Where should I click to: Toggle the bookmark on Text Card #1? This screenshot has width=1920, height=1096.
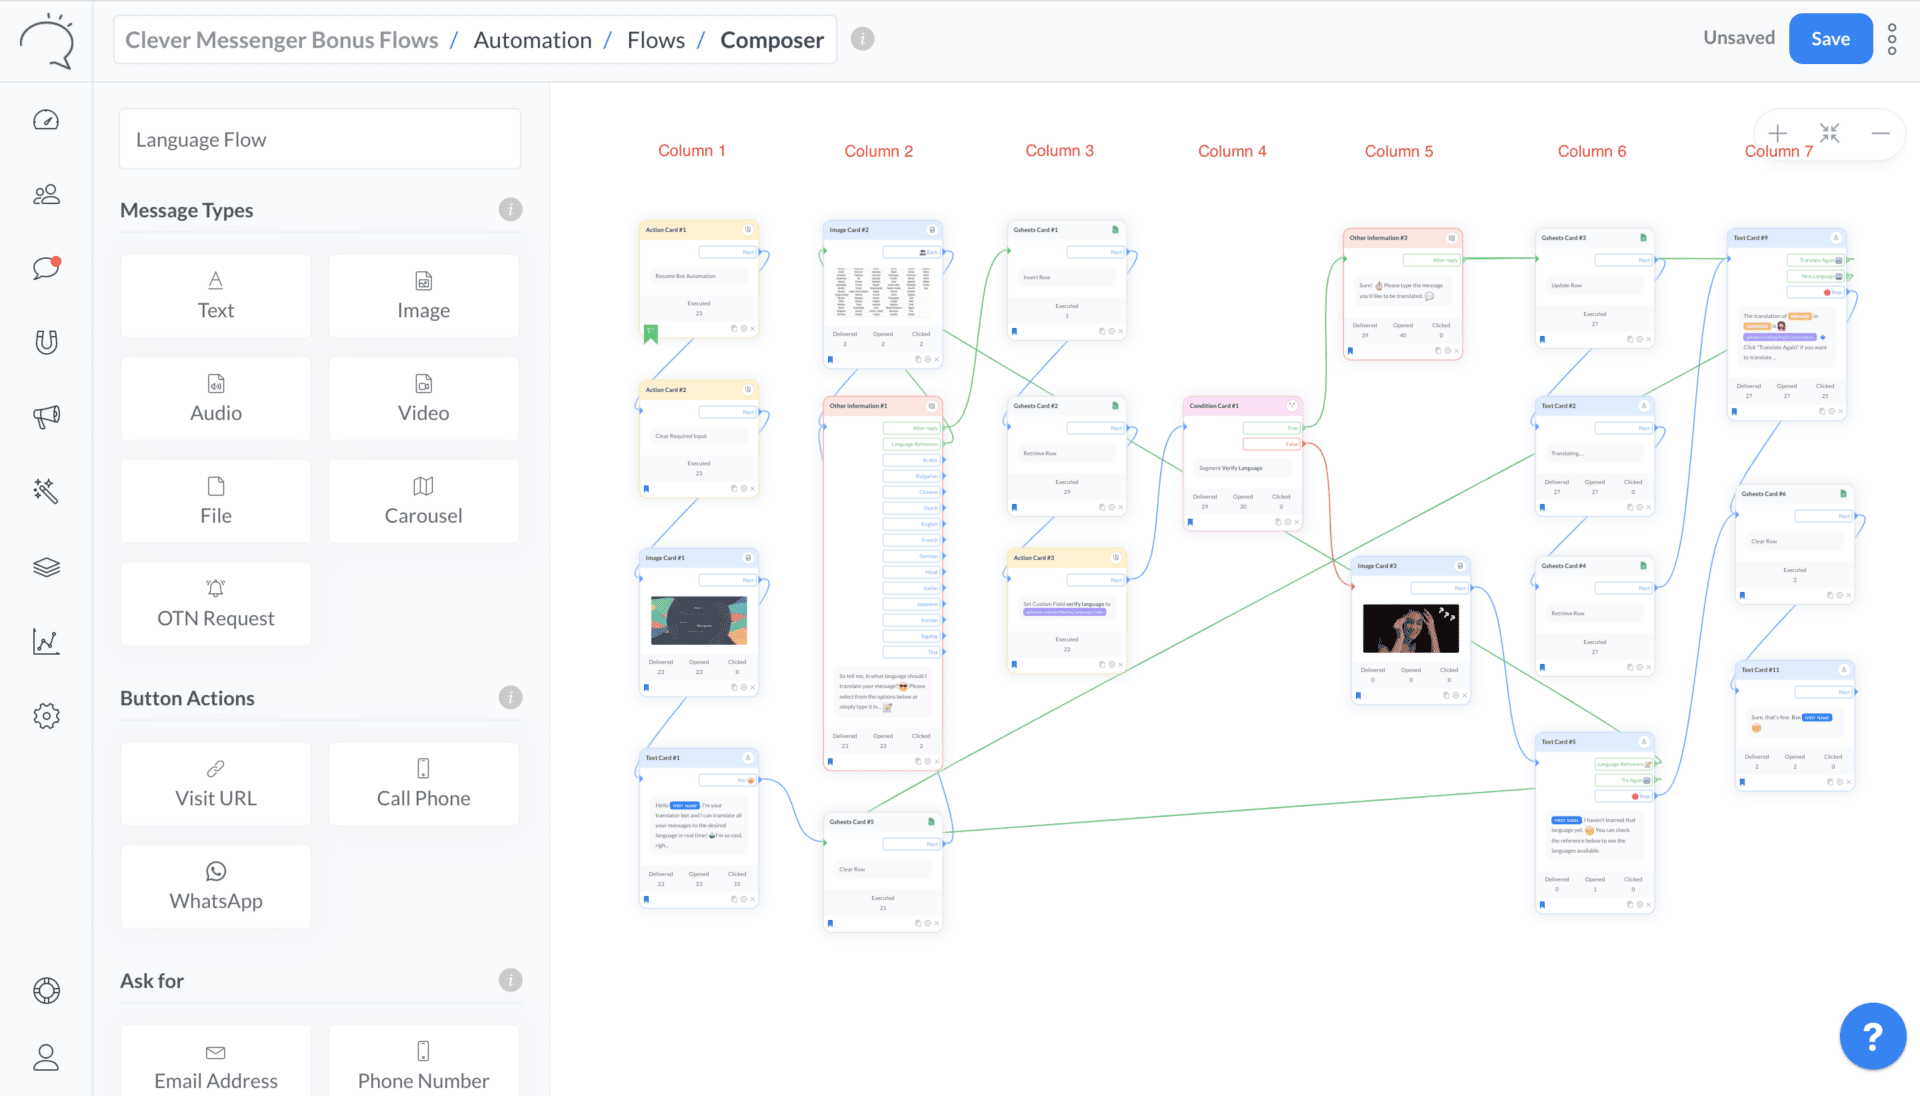click(x=647, y=898)
